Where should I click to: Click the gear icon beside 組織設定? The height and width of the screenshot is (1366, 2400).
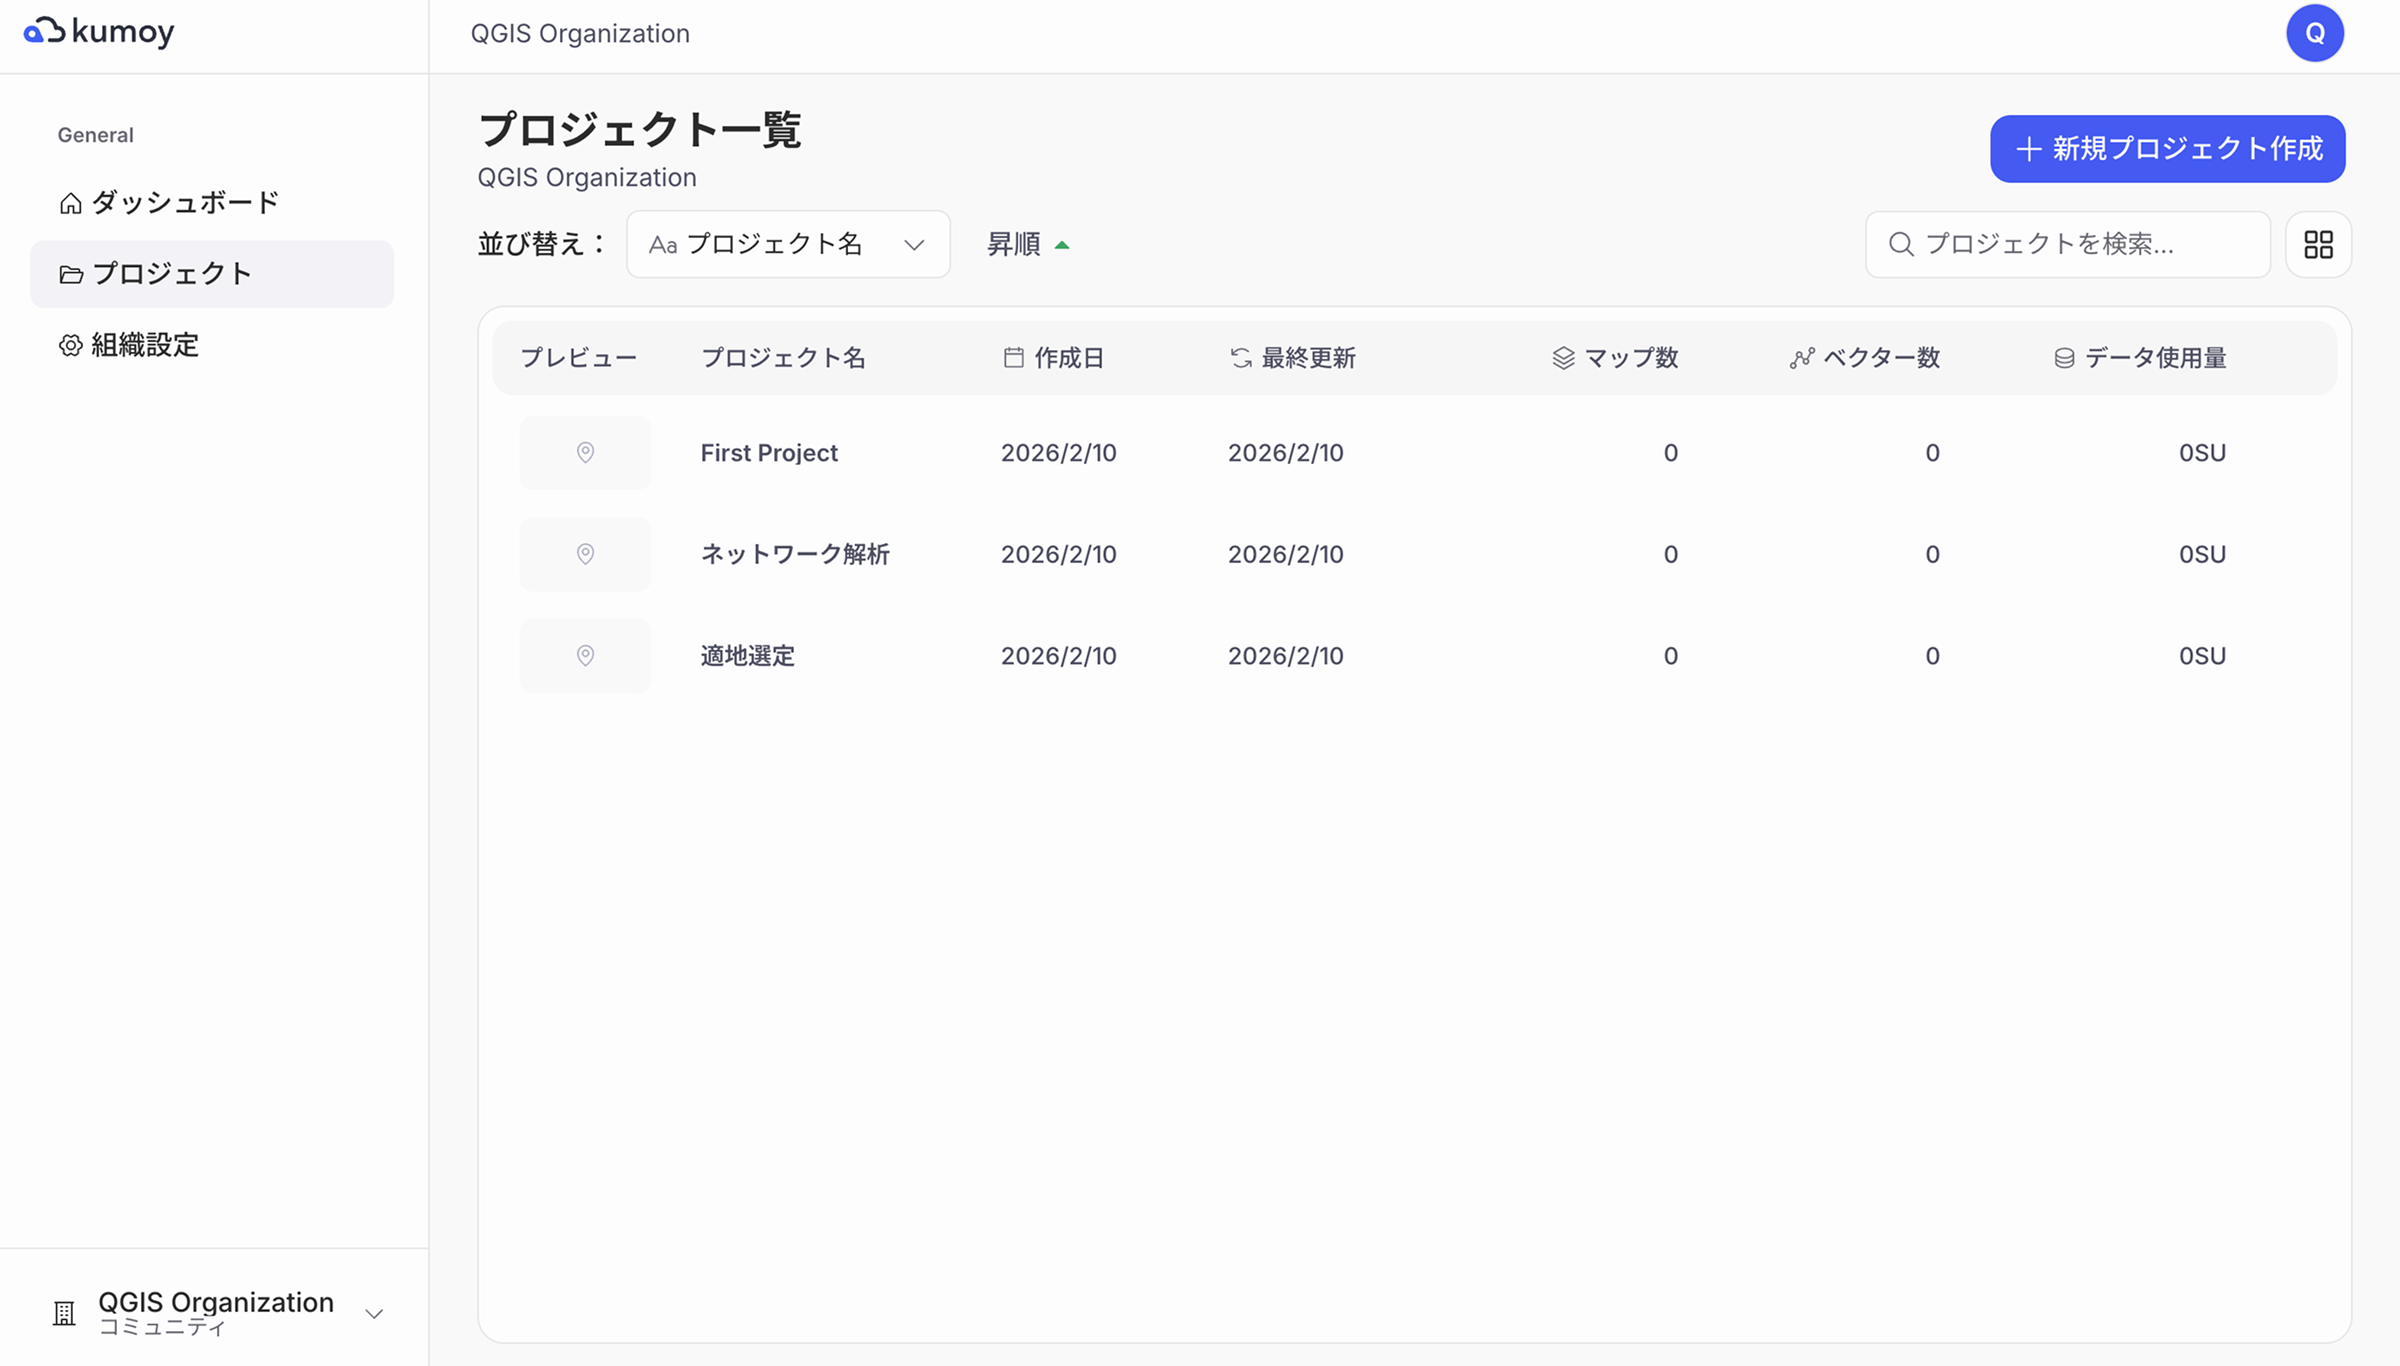point(70,345)
